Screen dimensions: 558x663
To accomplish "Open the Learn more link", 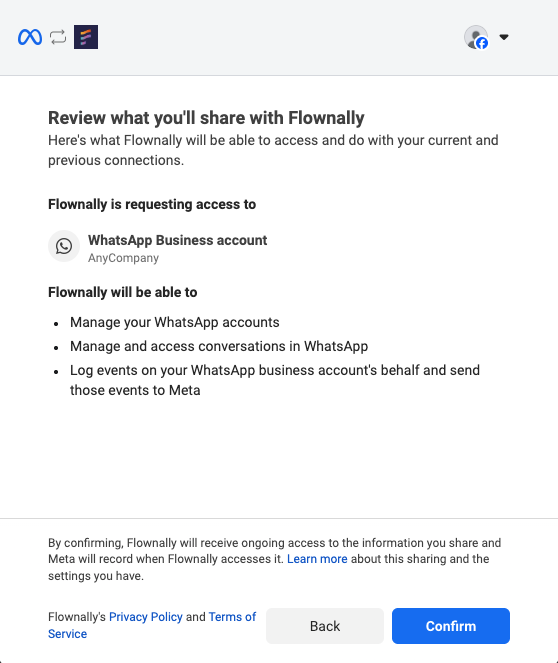I will [x=317, y=559].
